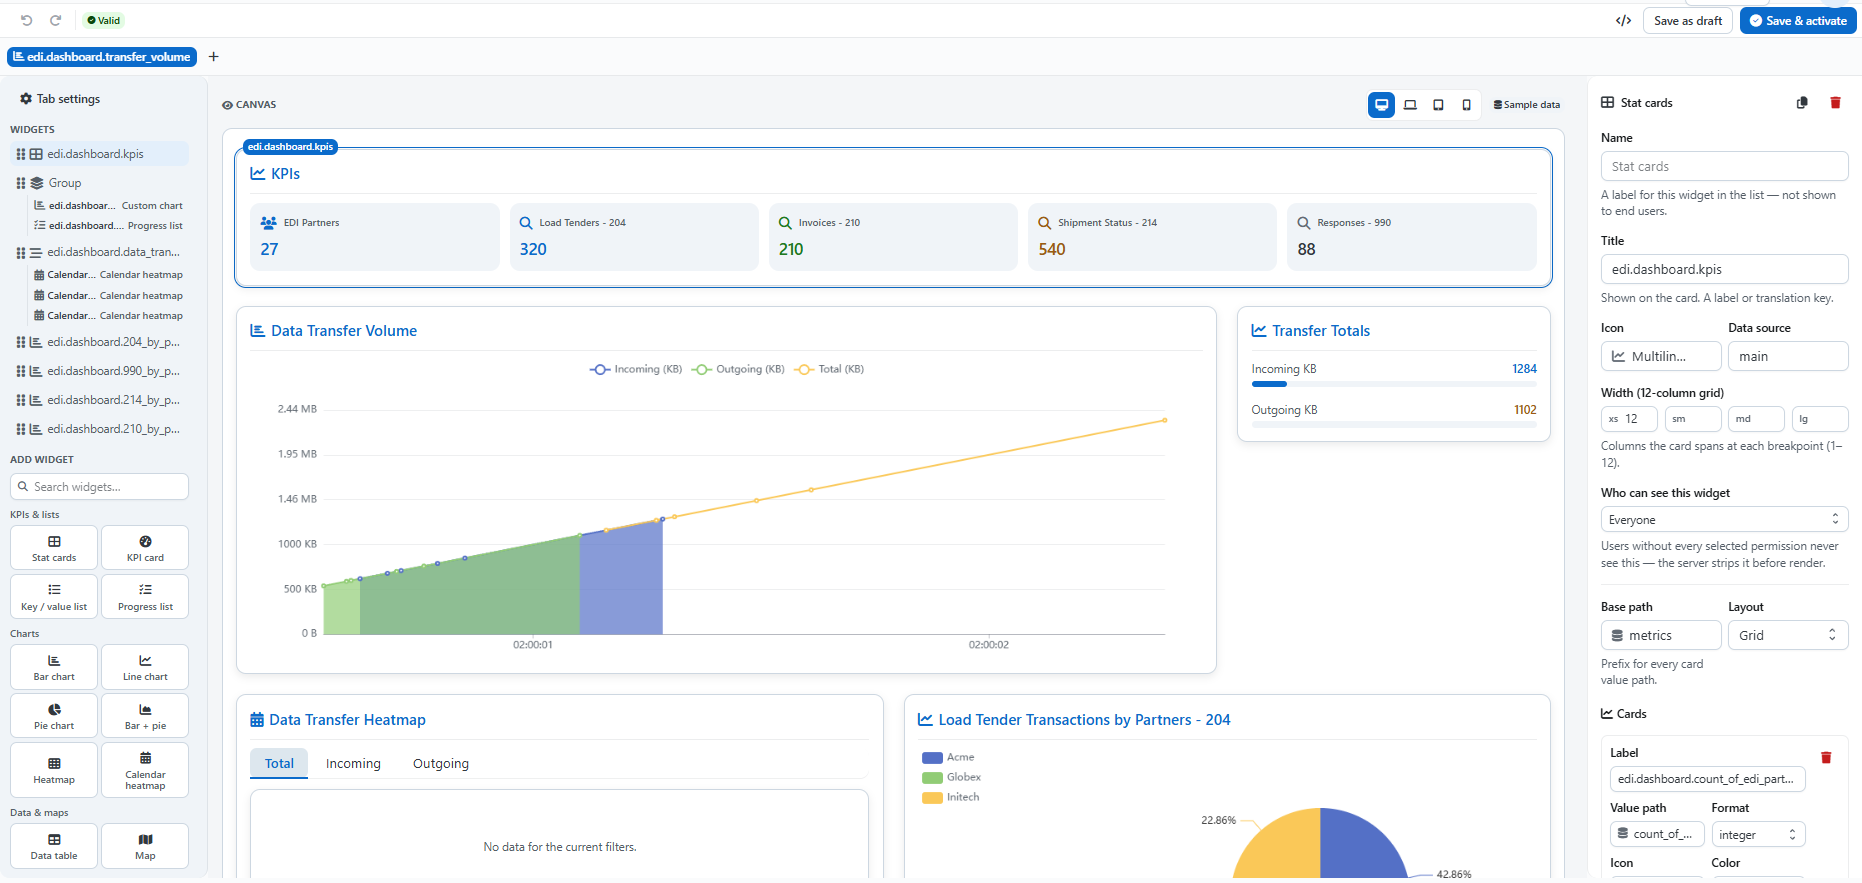
Task: Add a Map widget
Action: (x=145, y=845)
